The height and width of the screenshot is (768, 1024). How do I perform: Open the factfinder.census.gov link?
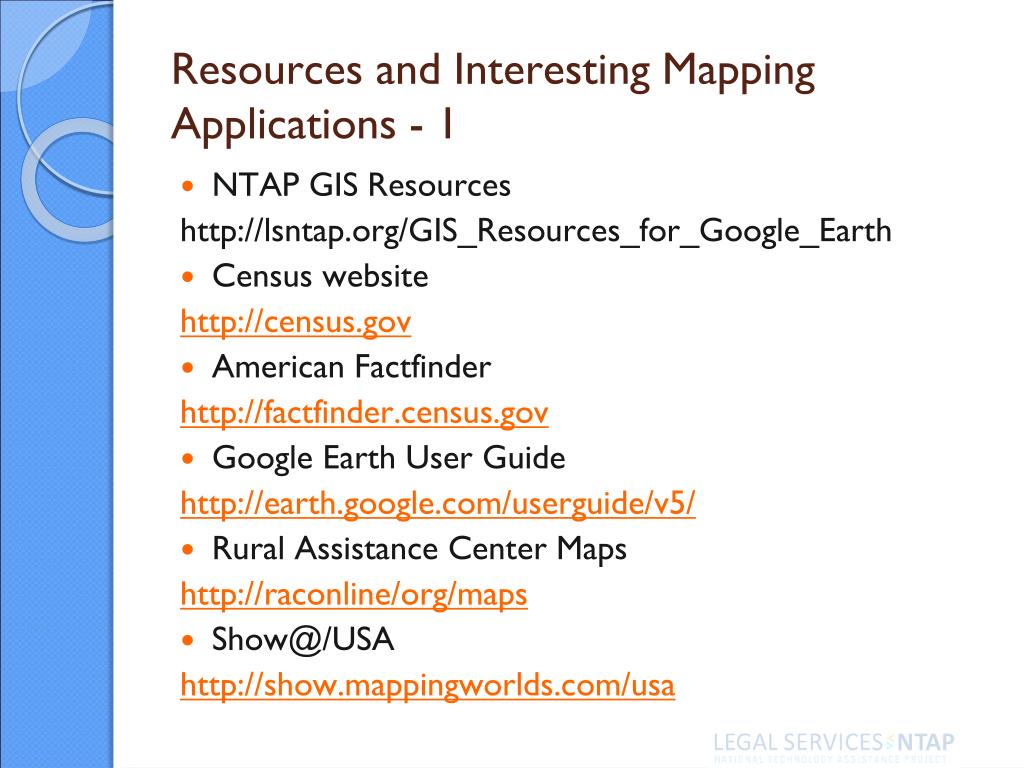(364, 413)
